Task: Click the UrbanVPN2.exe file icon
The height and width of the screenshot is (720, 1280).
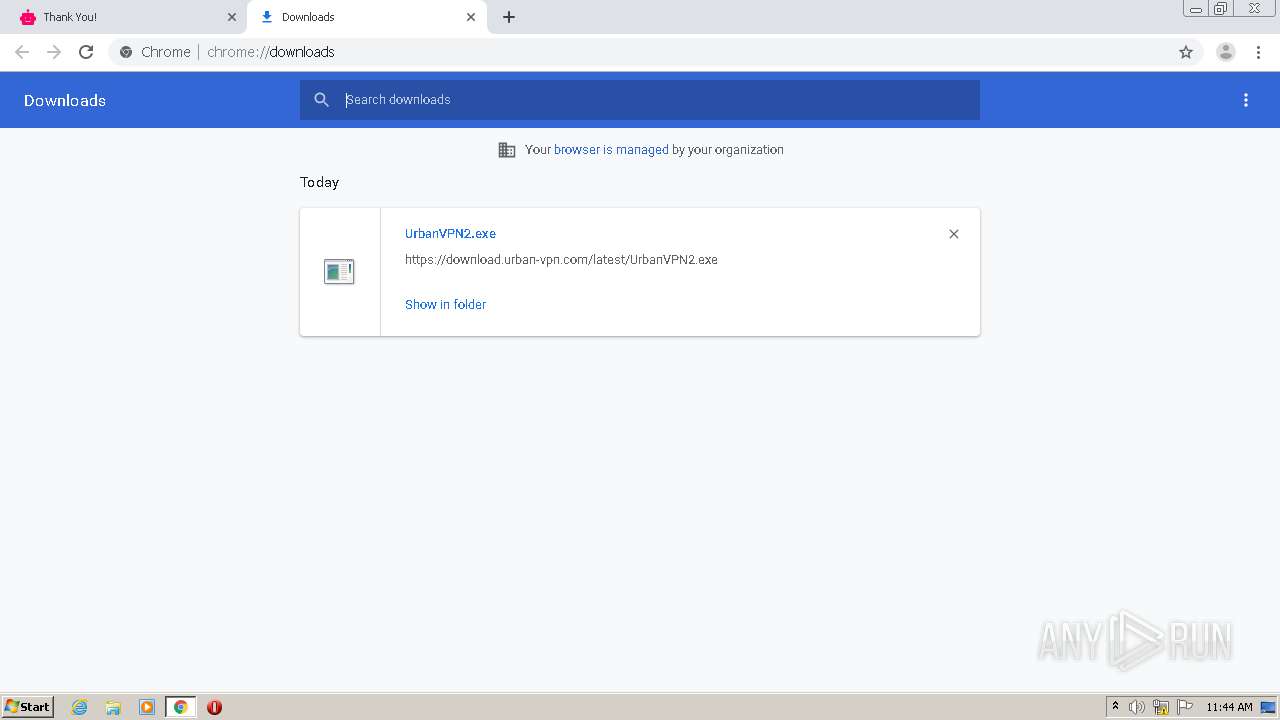Action: (x=339, y=271)
